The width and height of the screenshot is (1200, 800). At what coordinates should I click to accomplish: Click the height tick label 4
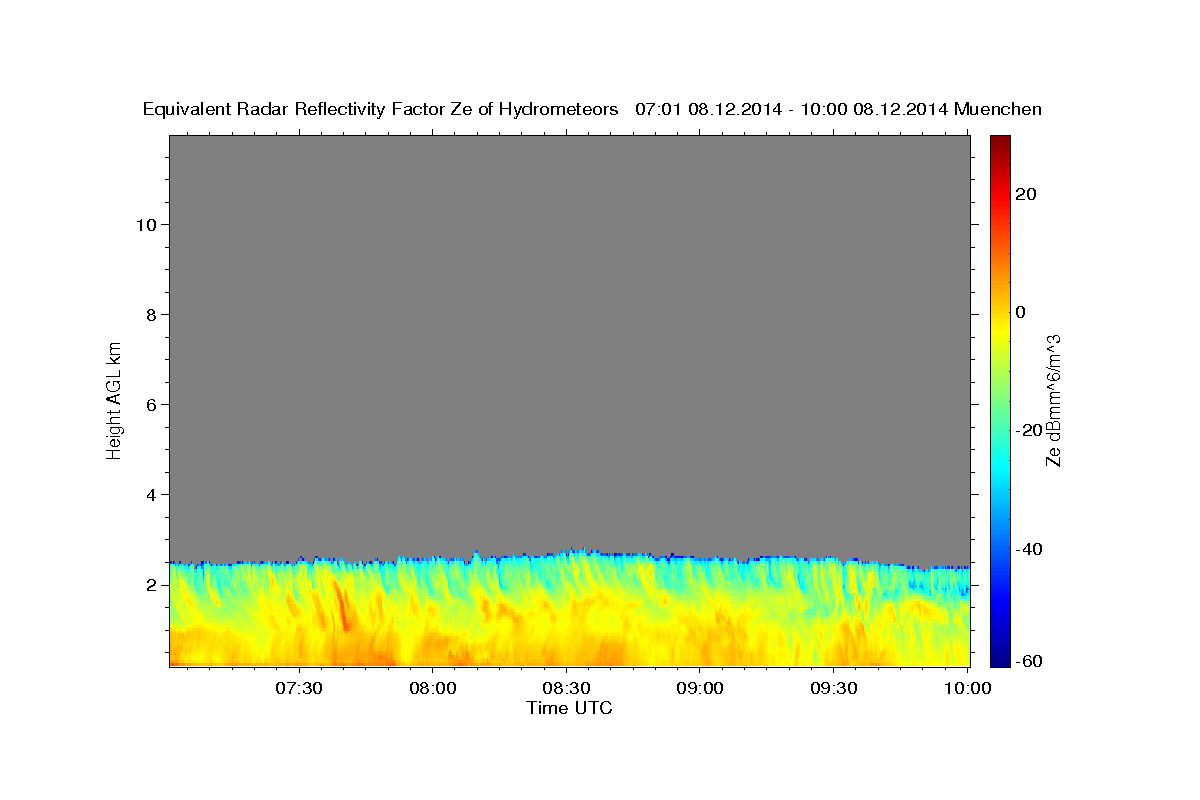tap(150, 494)
